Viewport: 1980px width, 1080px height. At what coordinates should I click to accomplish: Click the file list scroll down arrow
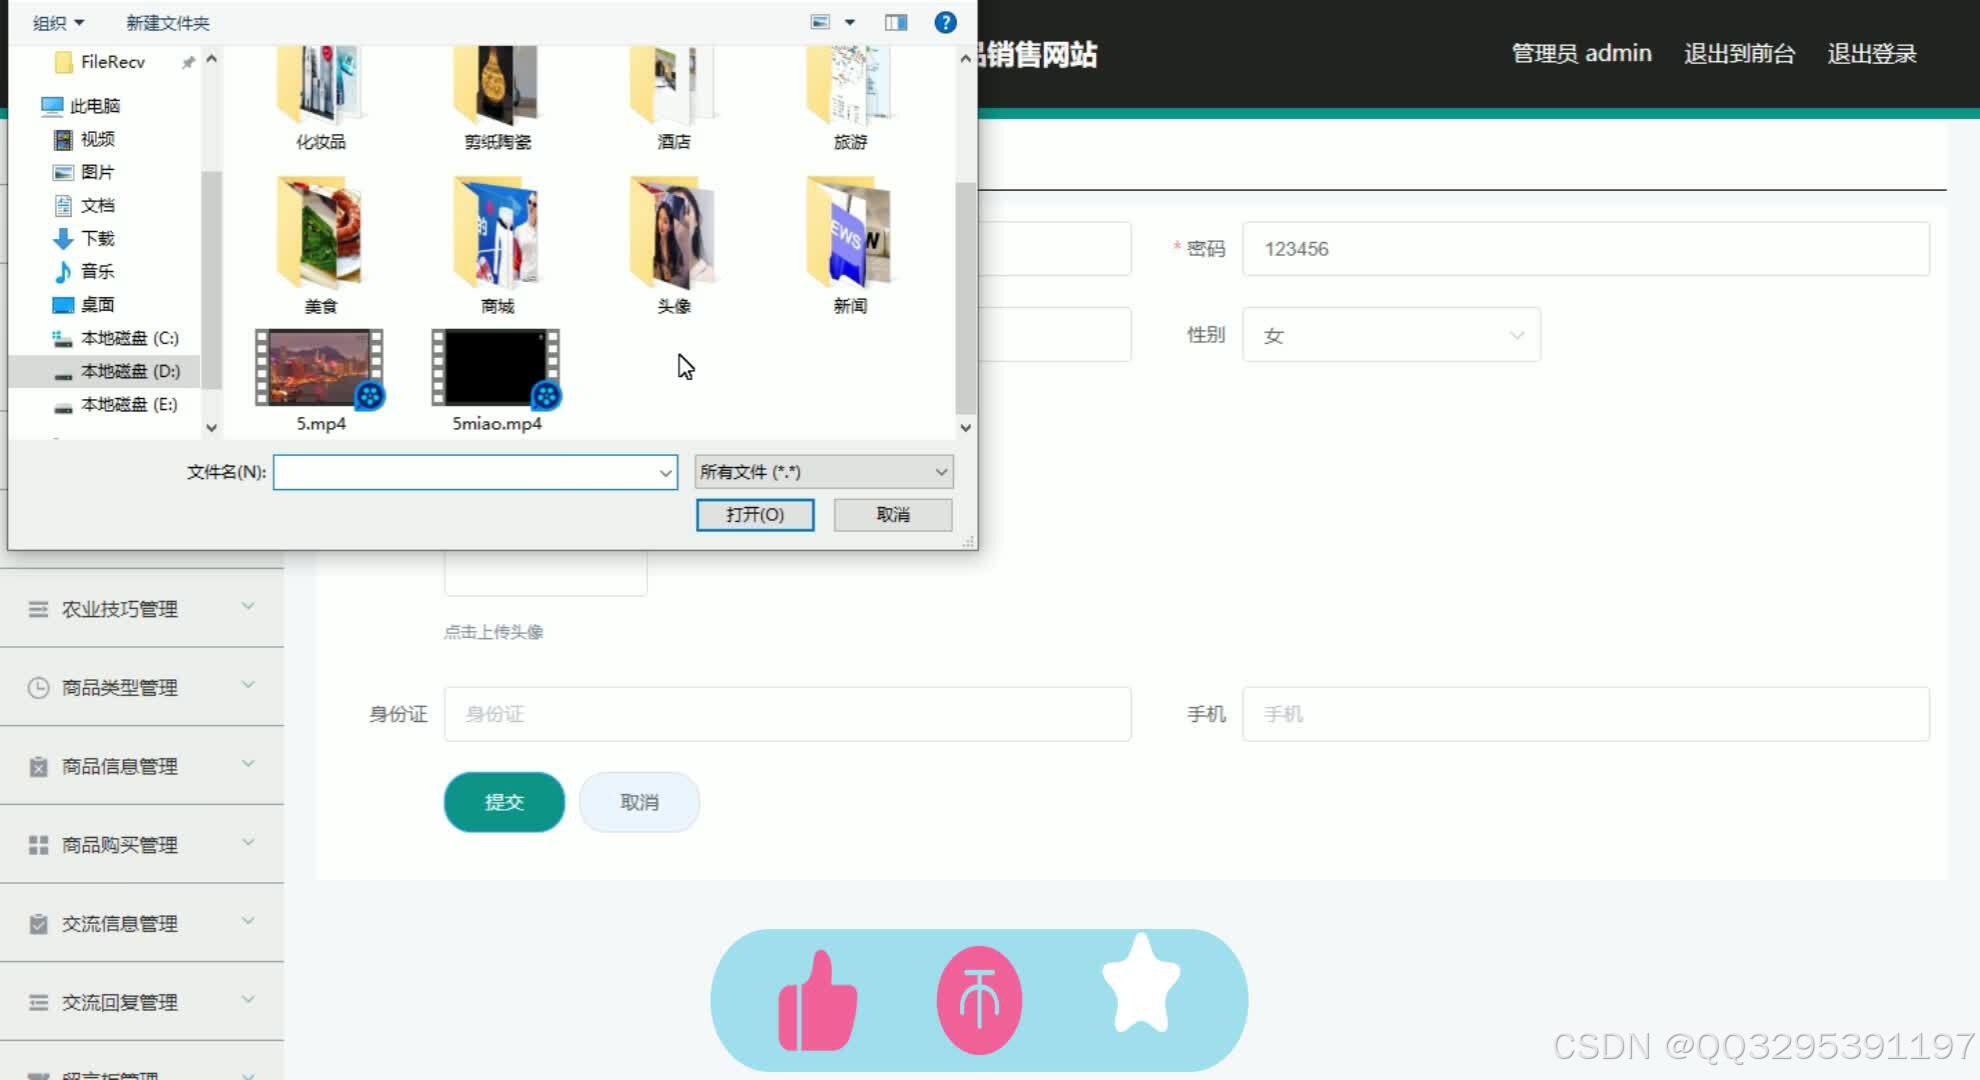965,427
